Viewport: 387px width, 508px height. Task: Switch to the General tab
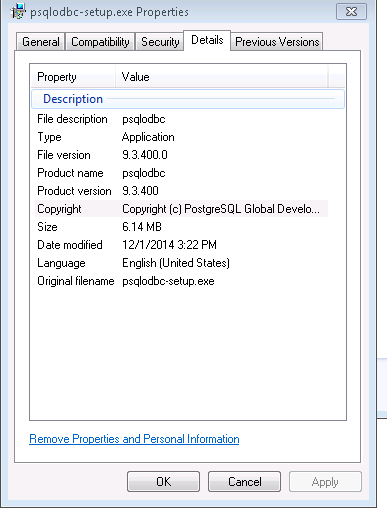click(x=41, y=42)
